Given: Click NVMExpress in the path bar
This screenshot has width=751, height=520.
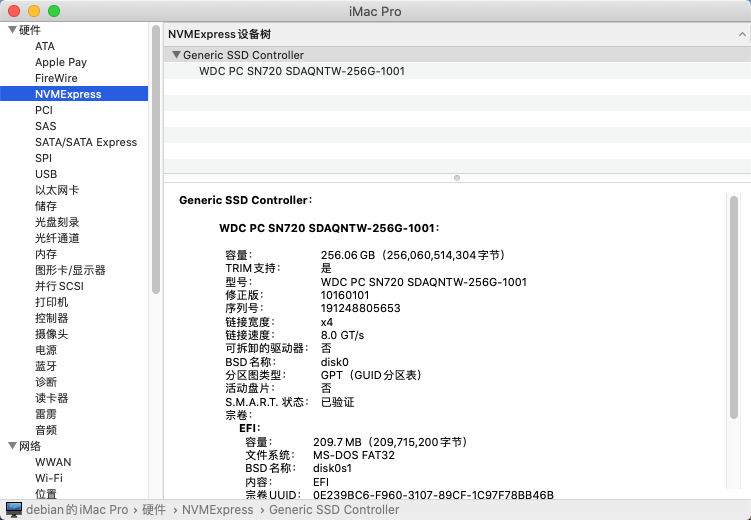Looking at the screenshot, I should (217, 509).
